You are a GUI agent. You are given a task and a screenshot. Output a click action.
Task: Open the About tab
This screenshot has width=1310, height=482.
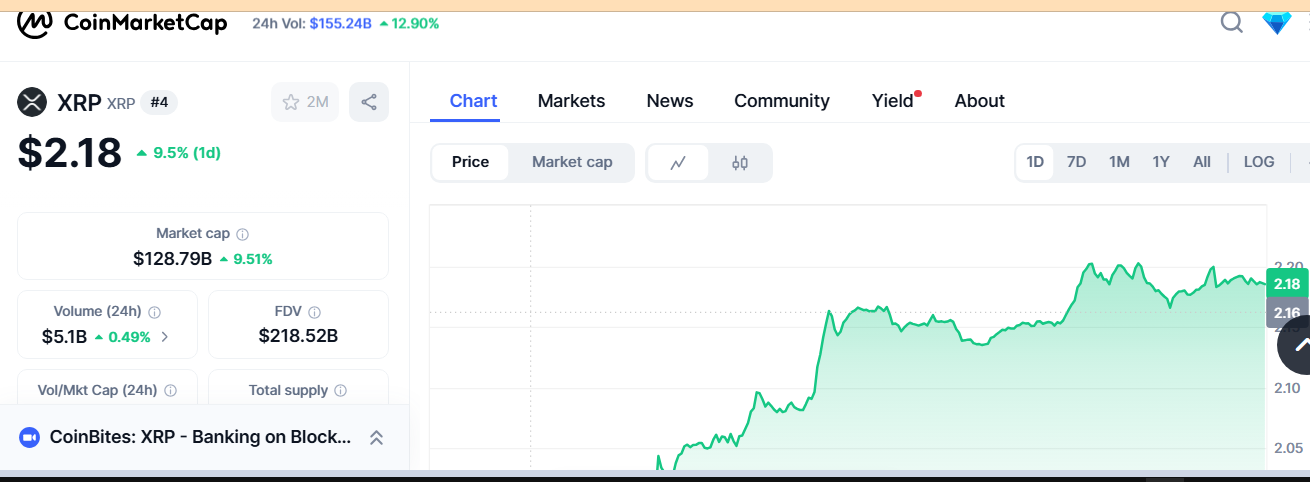[980, 101]
